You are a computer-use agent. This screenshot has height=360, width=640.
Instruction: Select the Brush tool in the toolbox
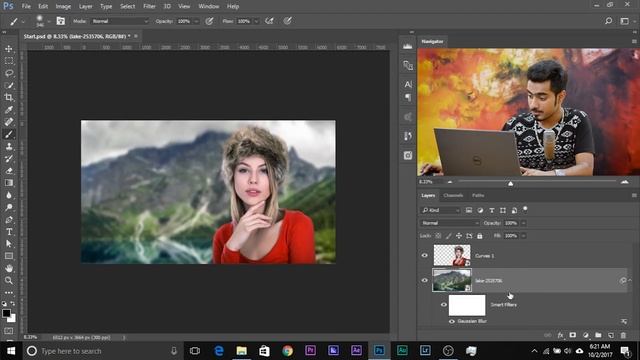9,134
